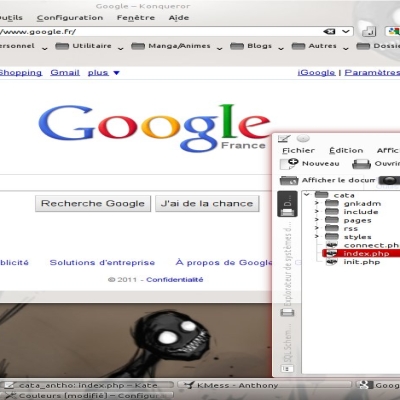400x400 pixels.
Task: Open the plus dropdown on Google bar
Action: pos(104,73)
